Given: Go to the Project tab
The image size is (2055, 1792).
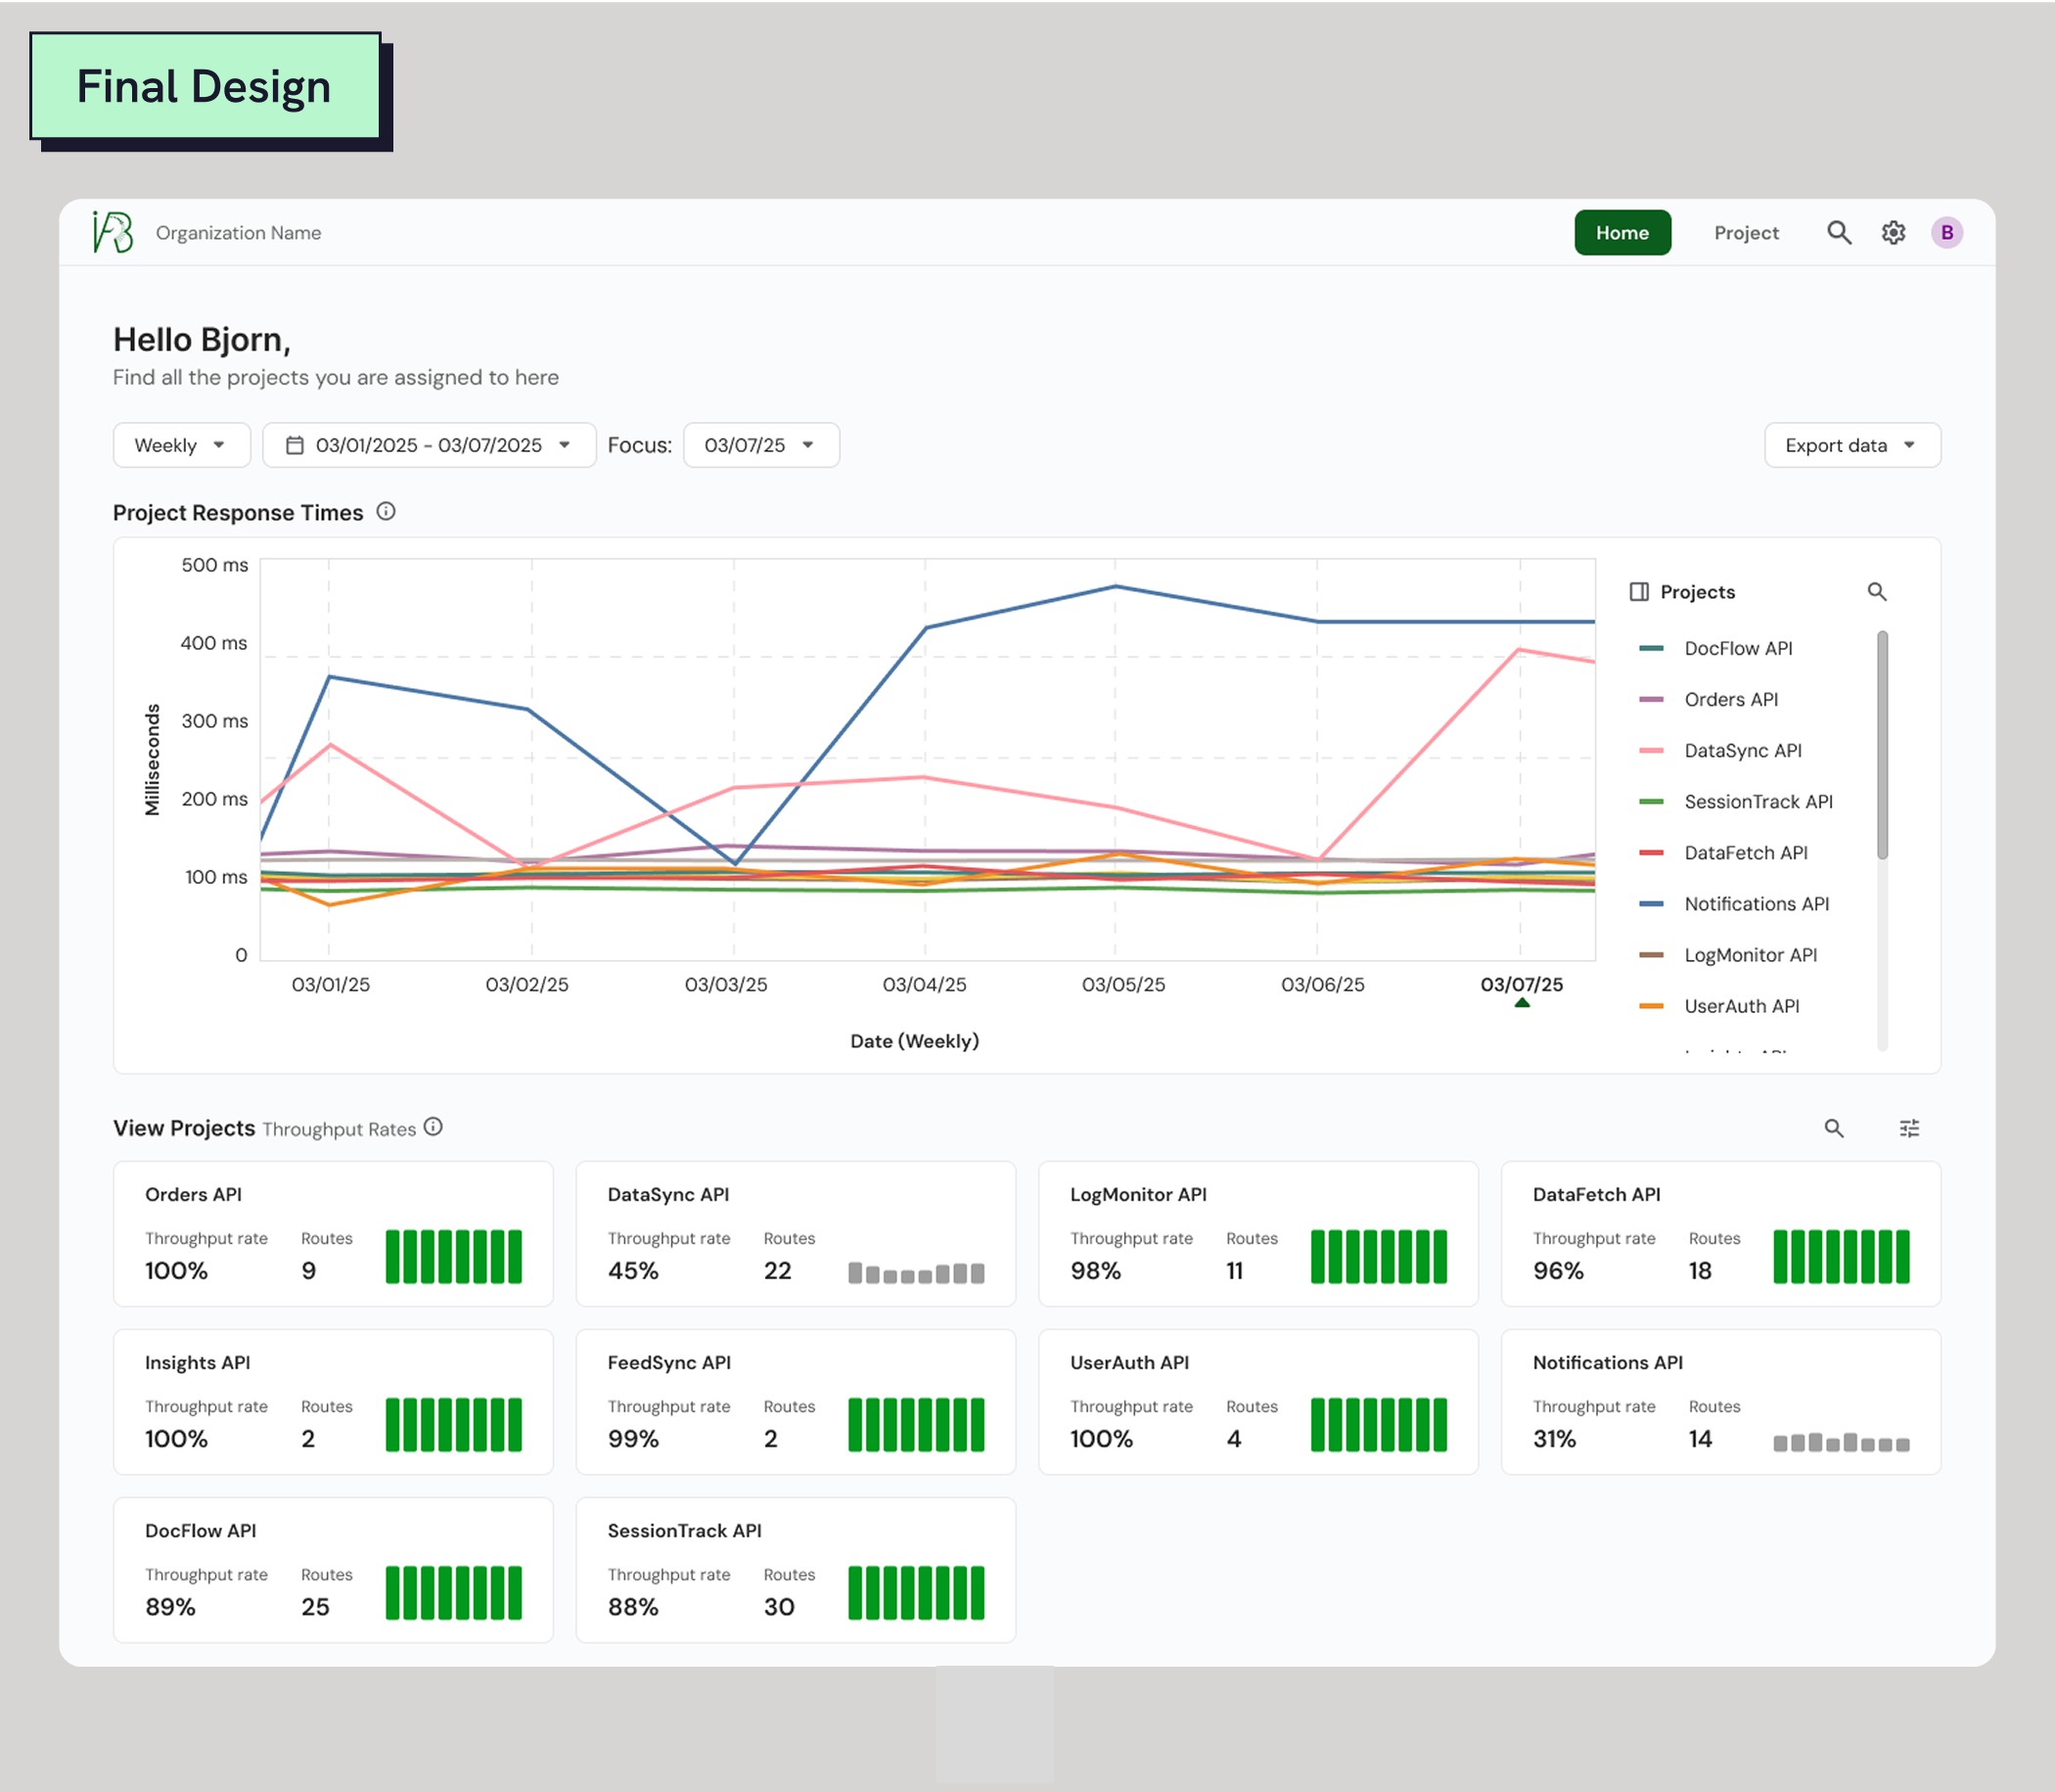Looking at the screenshot, I should [x=1745, y=233].
